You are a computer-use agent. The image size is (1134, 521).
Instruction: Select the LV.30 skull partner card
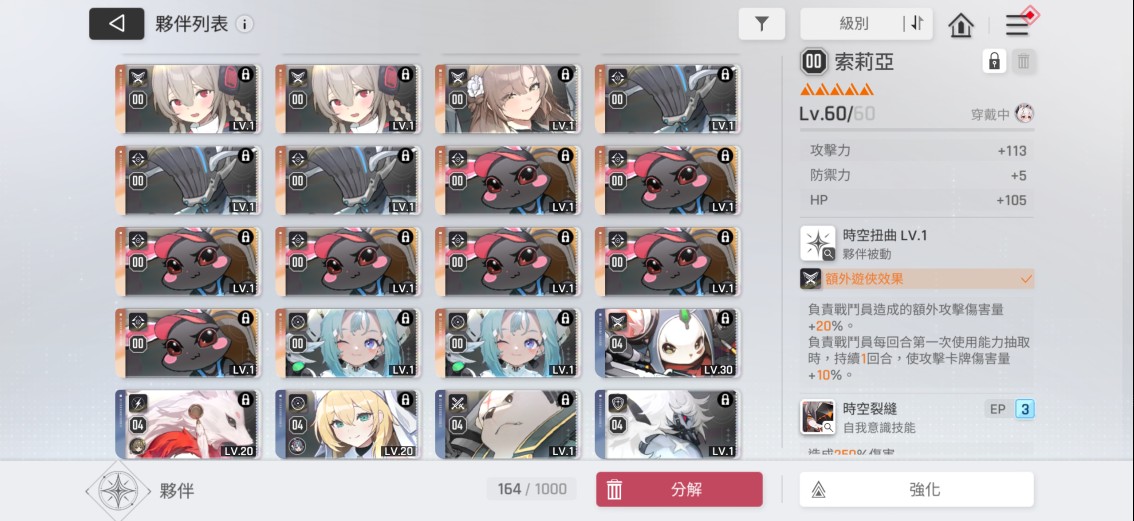(x=667, y=343)
